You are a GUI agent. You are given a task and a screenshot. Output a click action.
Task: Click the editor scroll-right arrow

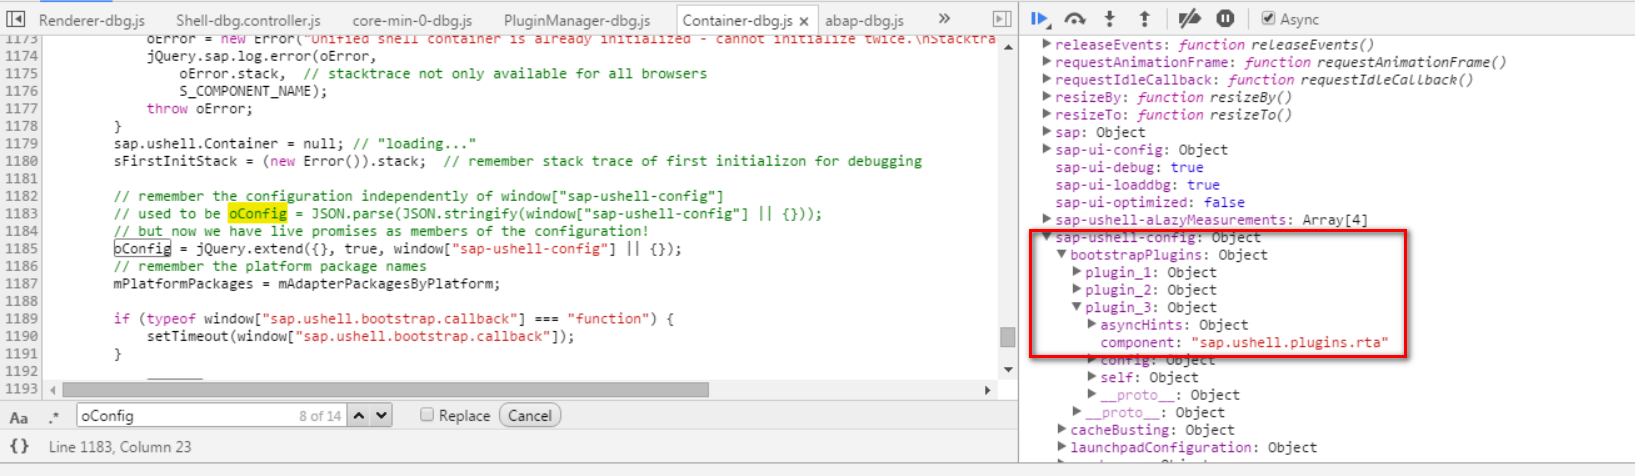pos(988,390)
